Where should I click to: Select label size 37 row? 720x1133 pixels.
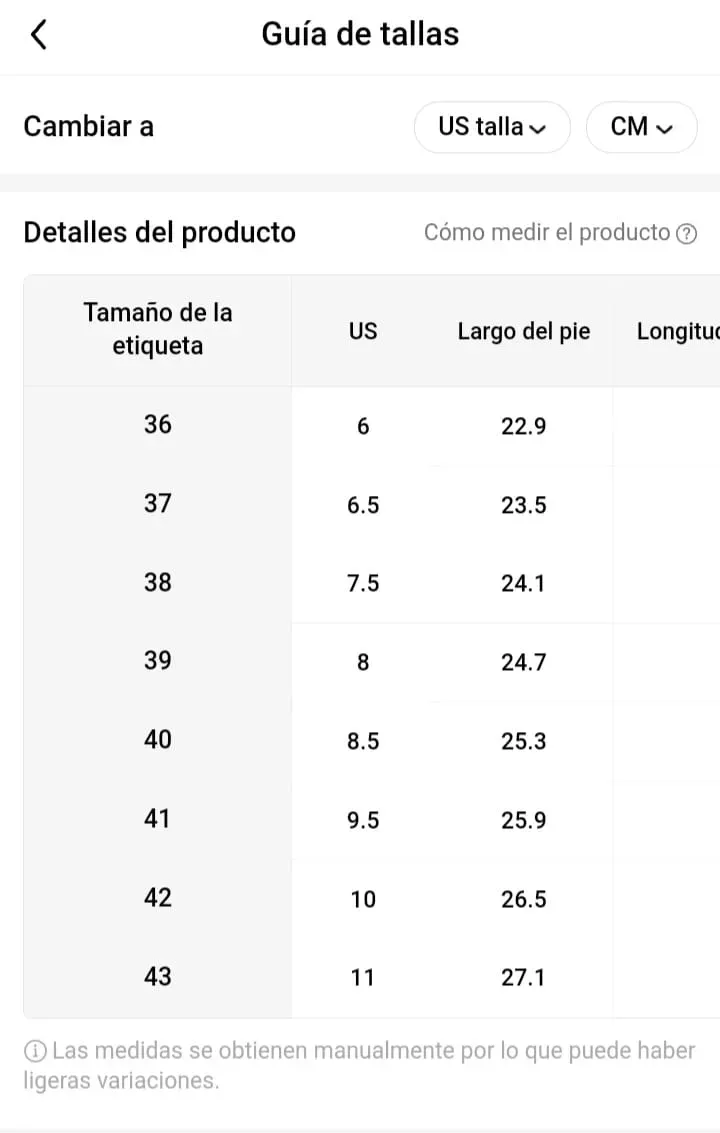click(x=158, y=504)
